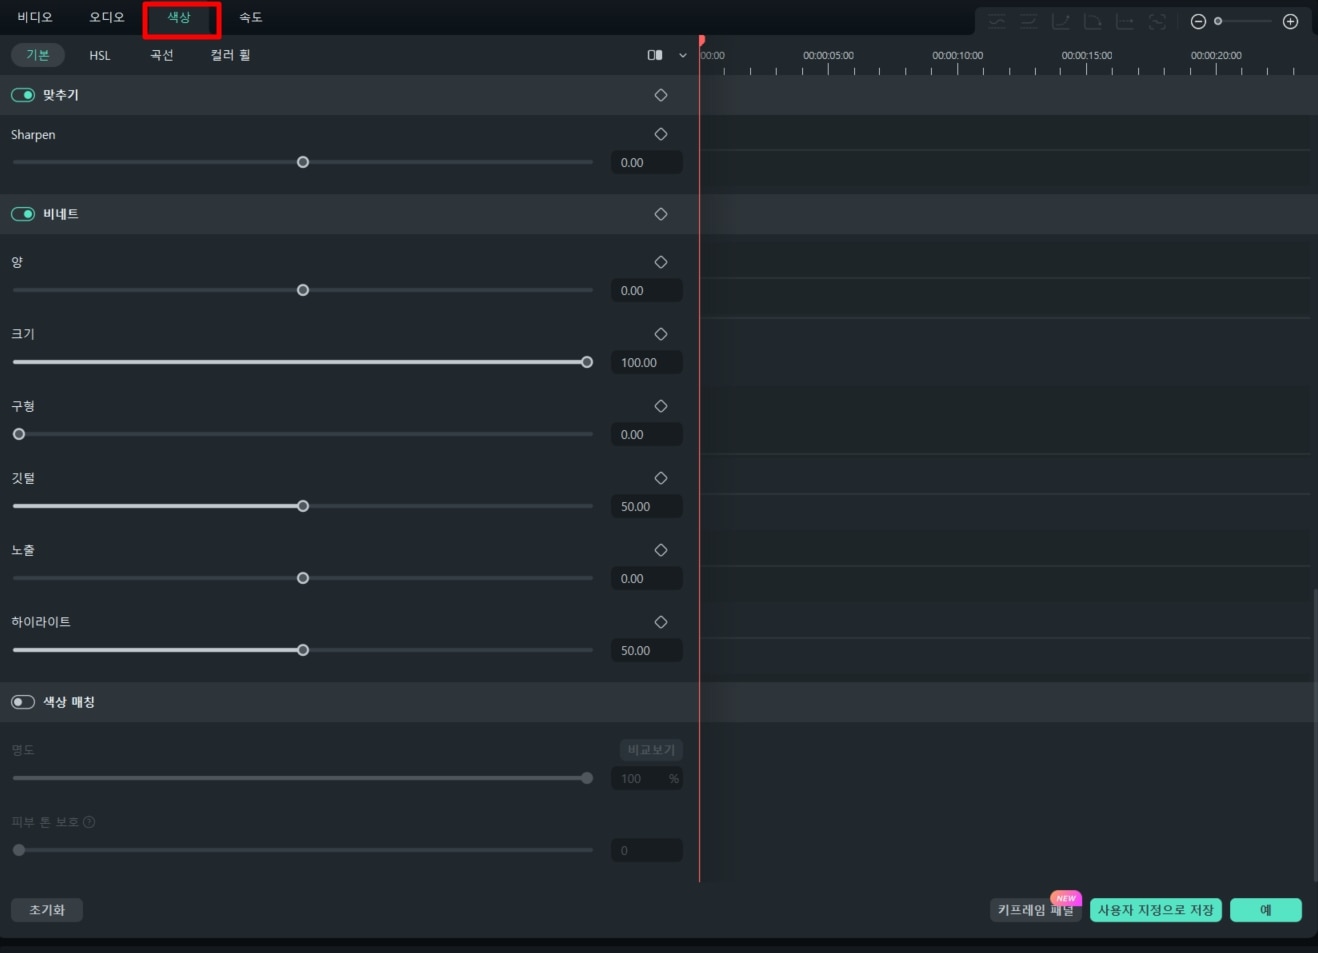Zoom in the keyframe timeline
1318x953 pixels.
pos(1290,21)
